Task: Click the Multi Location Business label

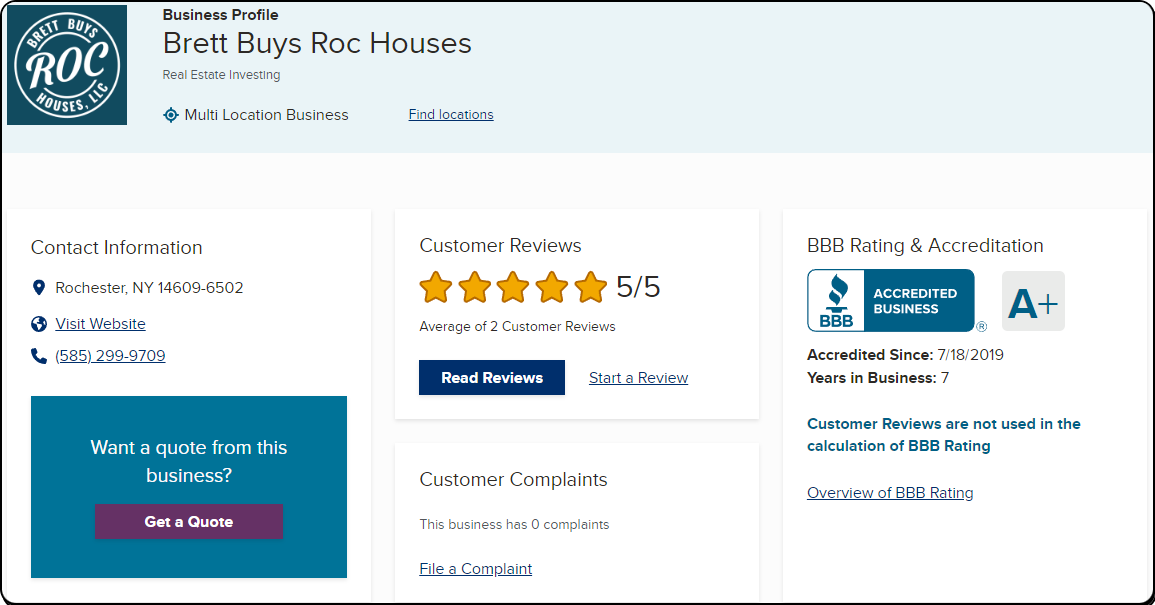Action: tap(267, 115)
